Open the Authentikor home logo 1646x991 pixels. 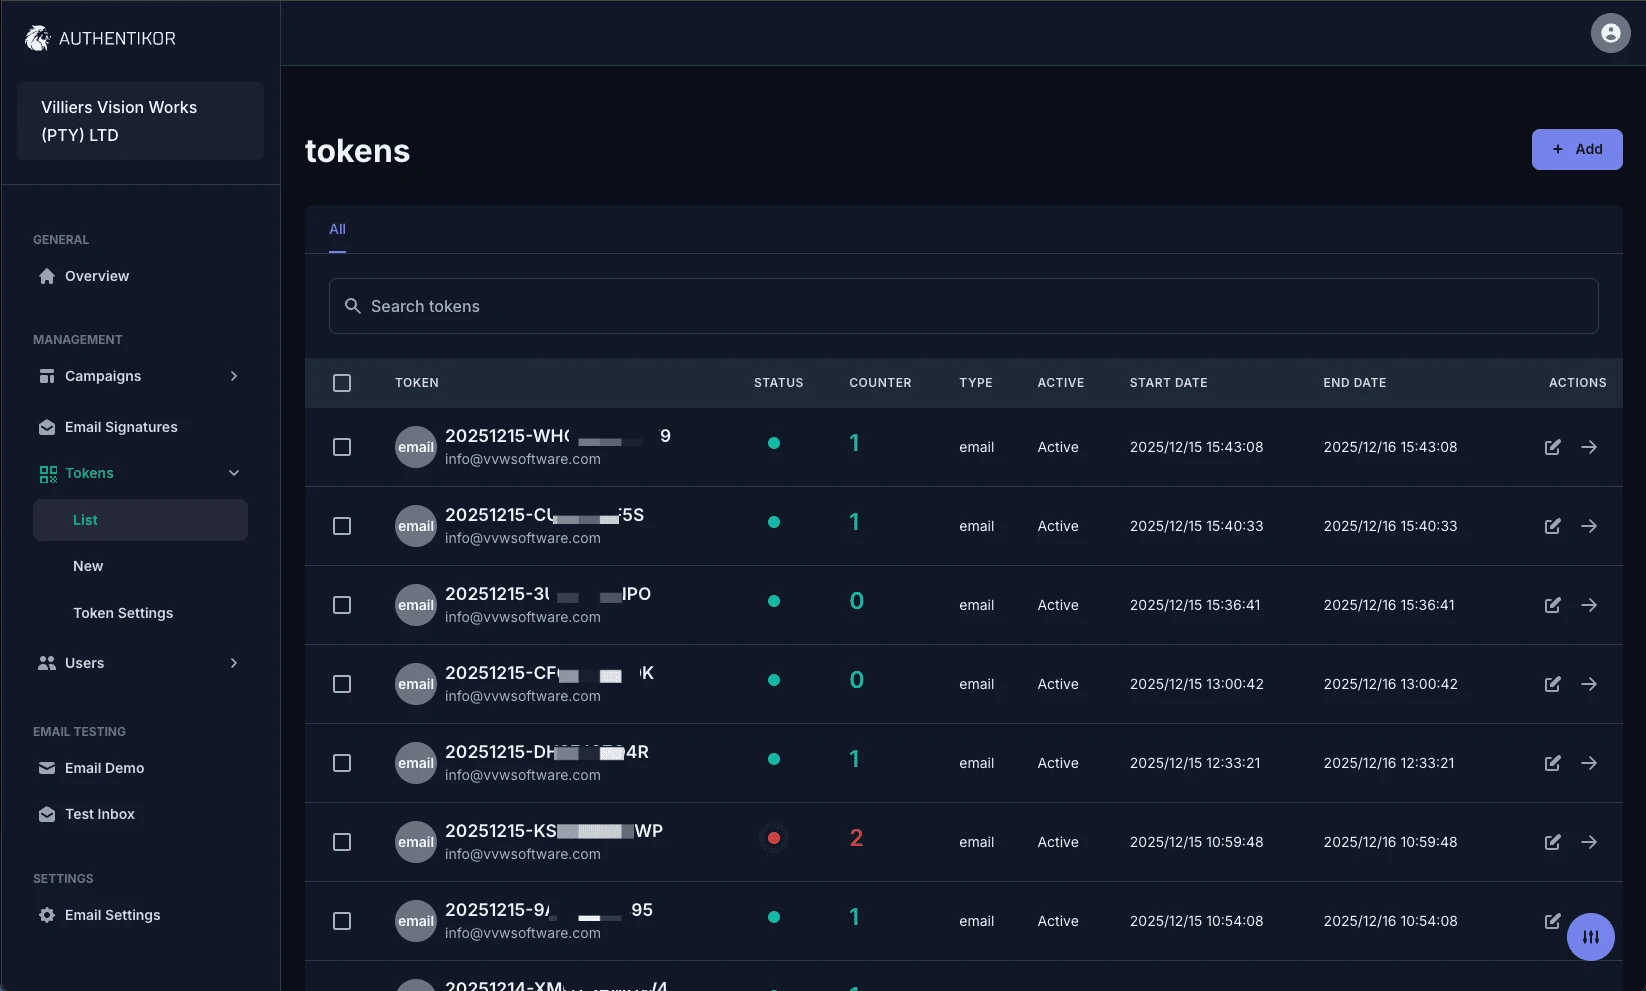click(x=99, y=37)
